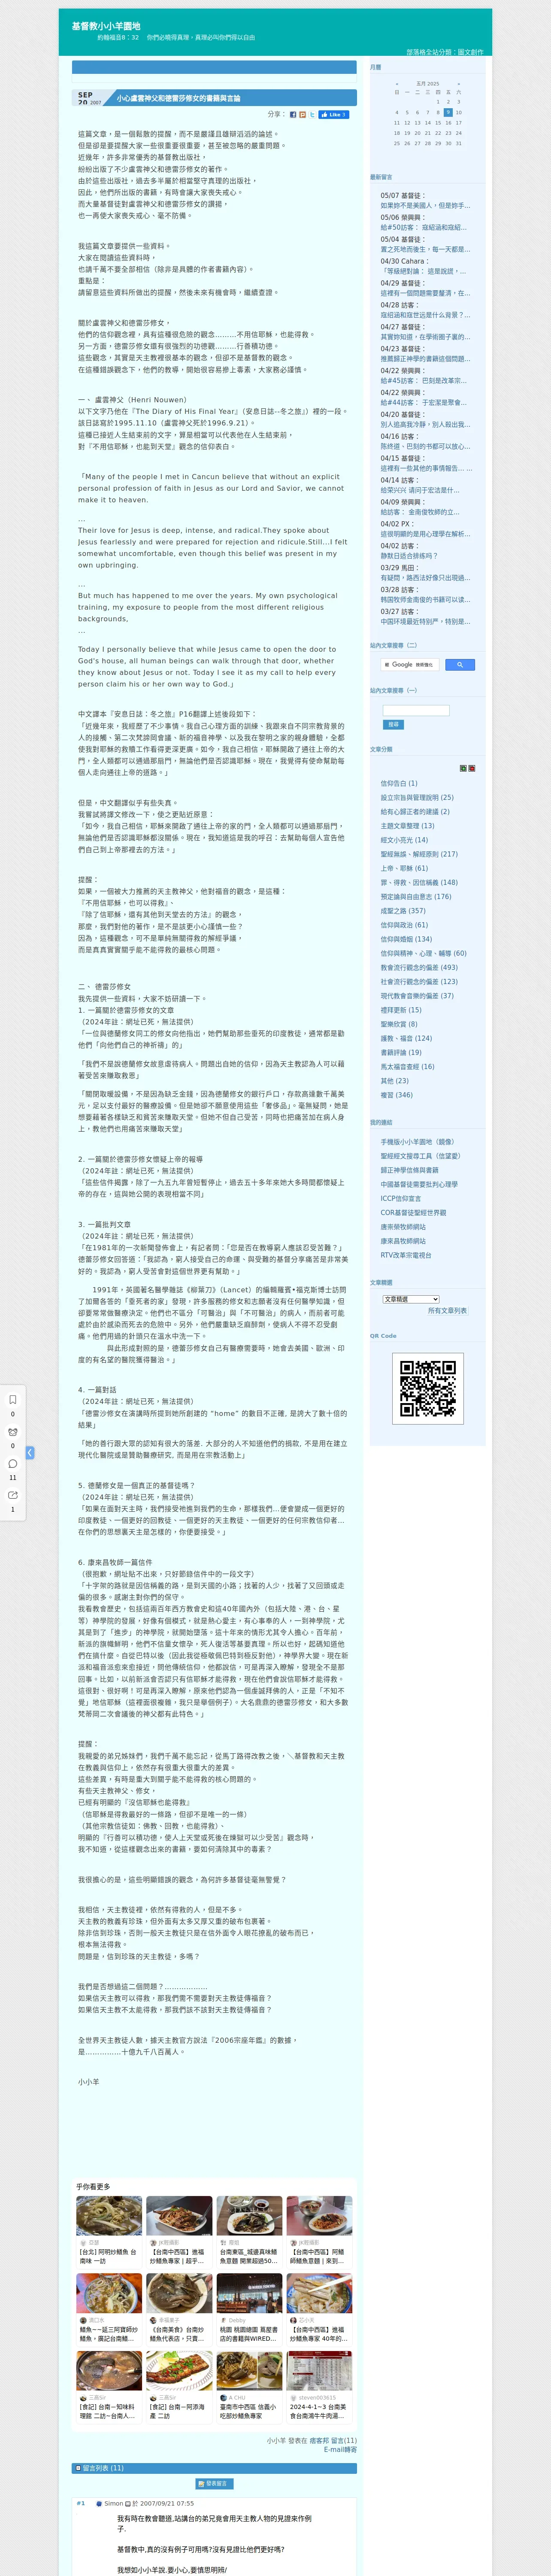Click the share arrow icon in floating sidebar
Screen dimensions: 551x2576
click(12, 1495)
